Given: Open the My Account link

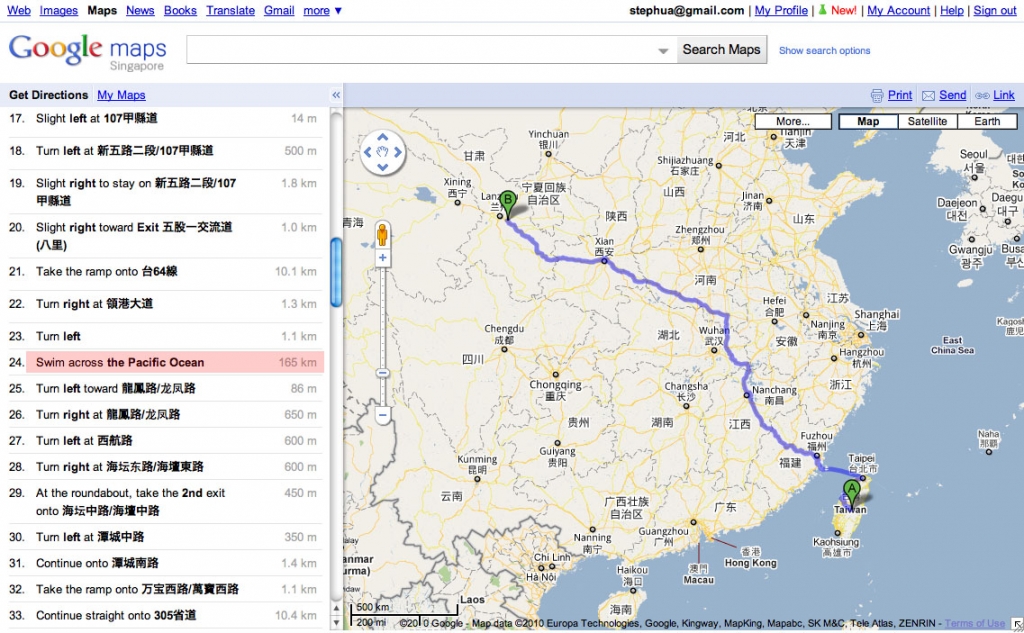Looking at the screenshot, I should [898, 10].
